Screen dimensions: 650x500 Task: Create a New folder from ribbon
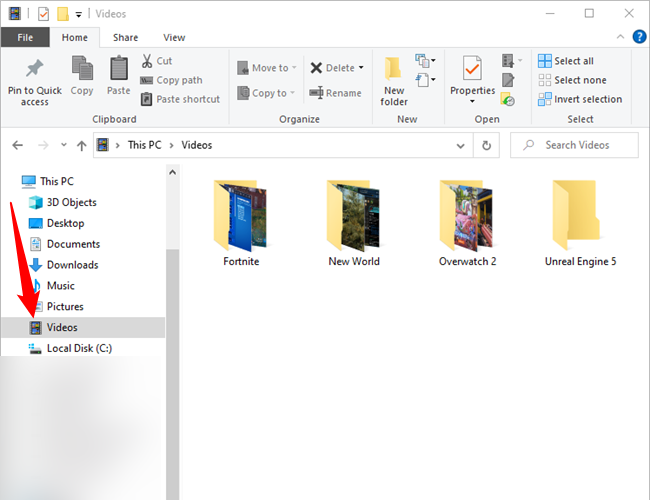coord(393,82)
